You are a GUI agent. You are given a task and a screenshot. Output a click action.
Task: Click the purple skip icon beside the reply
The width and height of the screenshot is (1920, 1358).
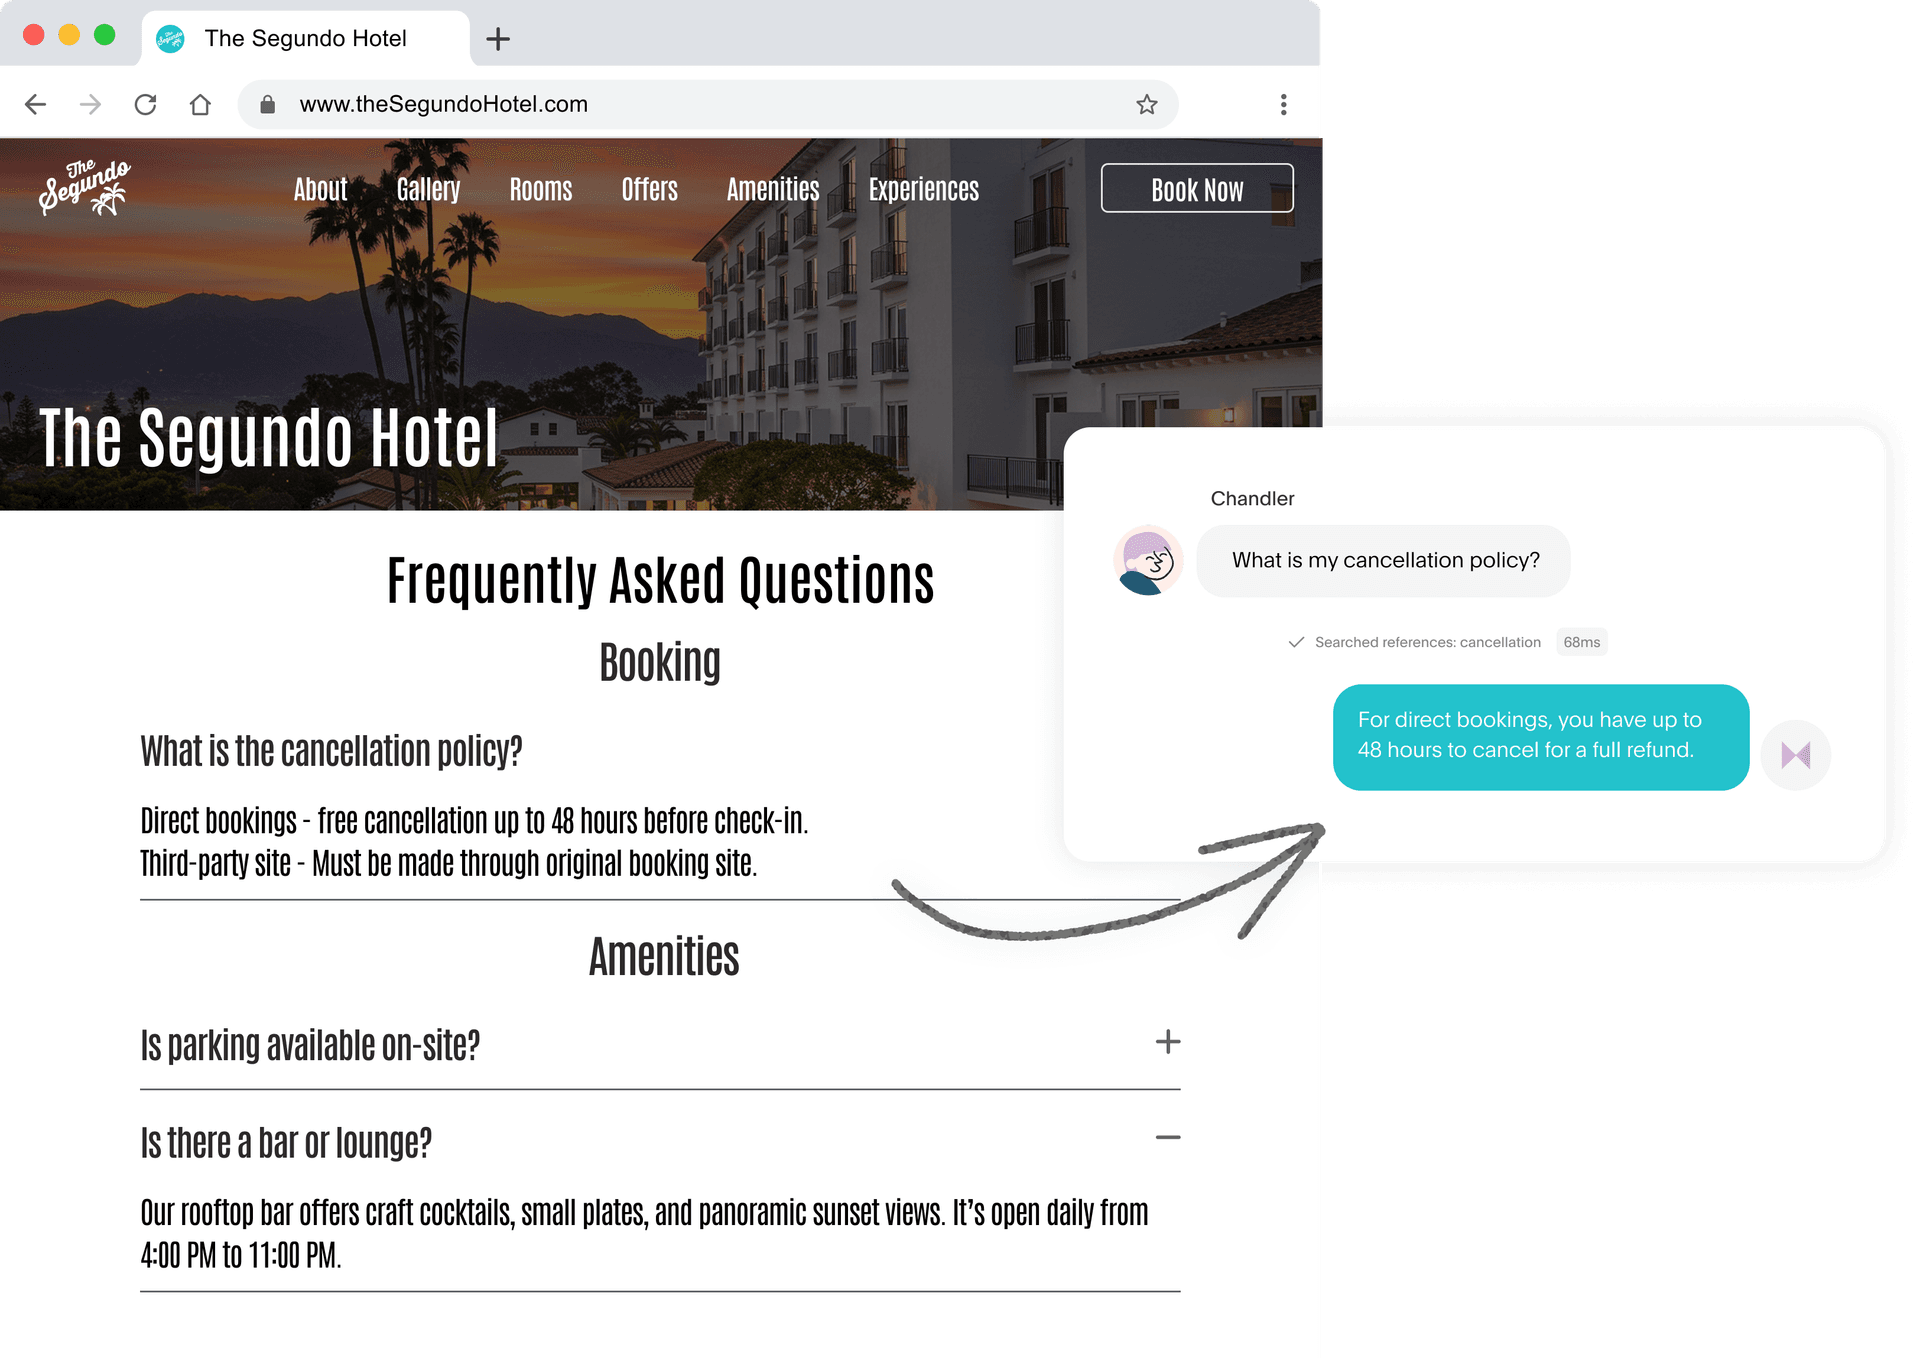click(1796, 755)
